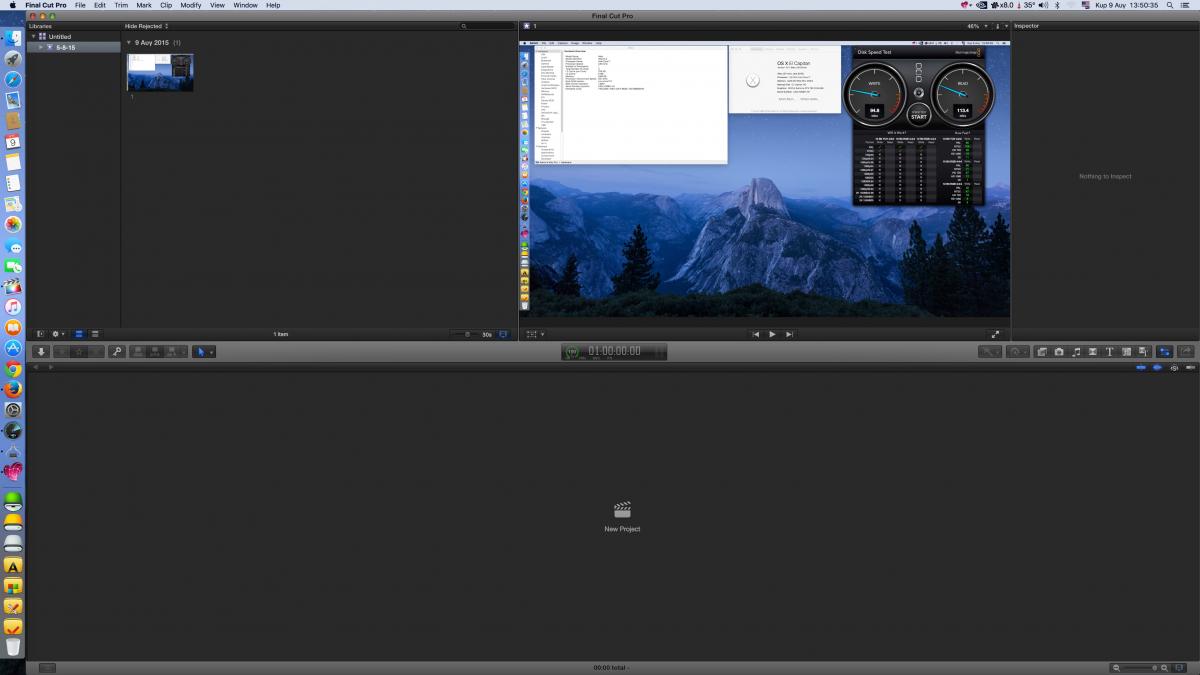This screenshot has width=1200, height=675.
Task: Open the Hide Rejected filter popup
Action: coord(146,26)
